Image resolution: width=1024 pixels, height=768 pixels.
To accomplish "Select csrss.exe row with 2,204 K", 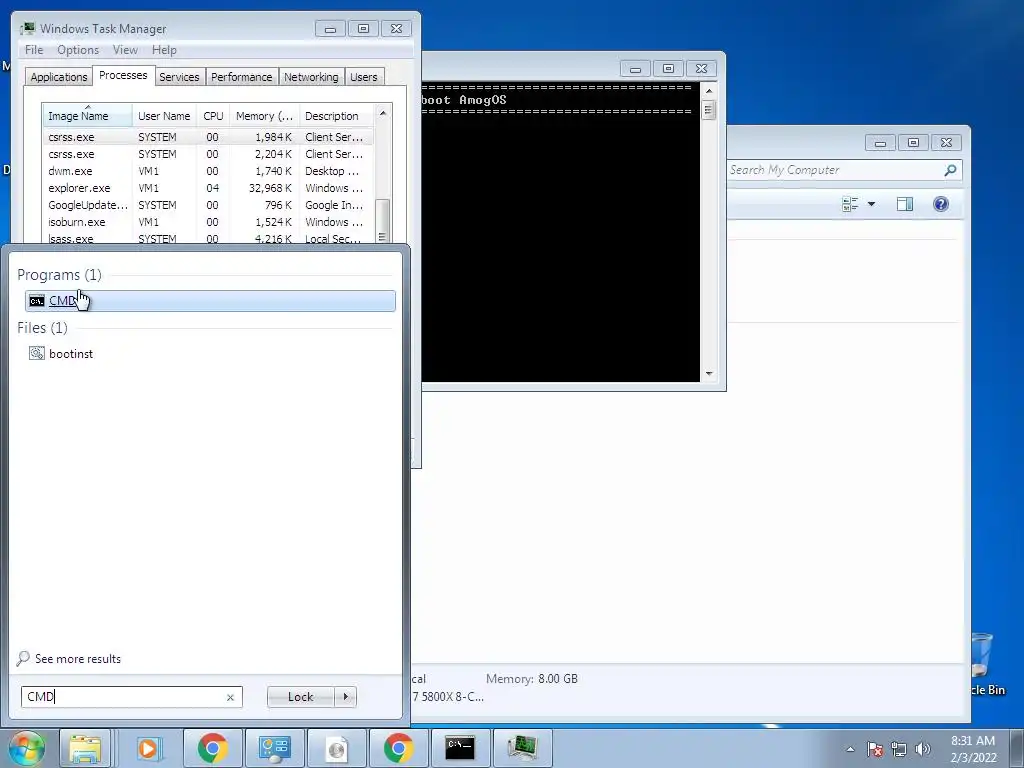I will point(208,154).
